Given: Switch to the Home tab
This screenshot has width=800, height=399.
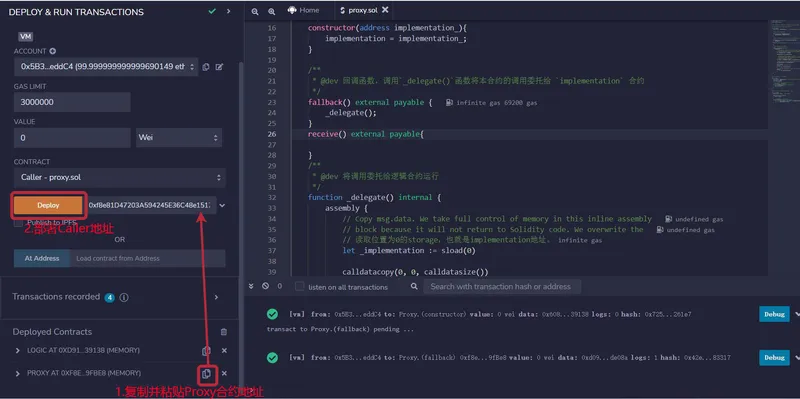Looking at the screenshot, I should coord(304,10).
